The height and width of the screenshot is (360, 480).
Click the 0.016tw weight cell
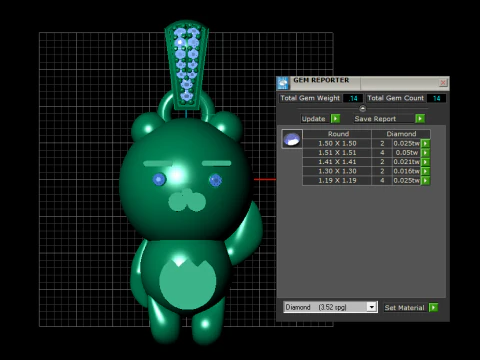point(406,171)
